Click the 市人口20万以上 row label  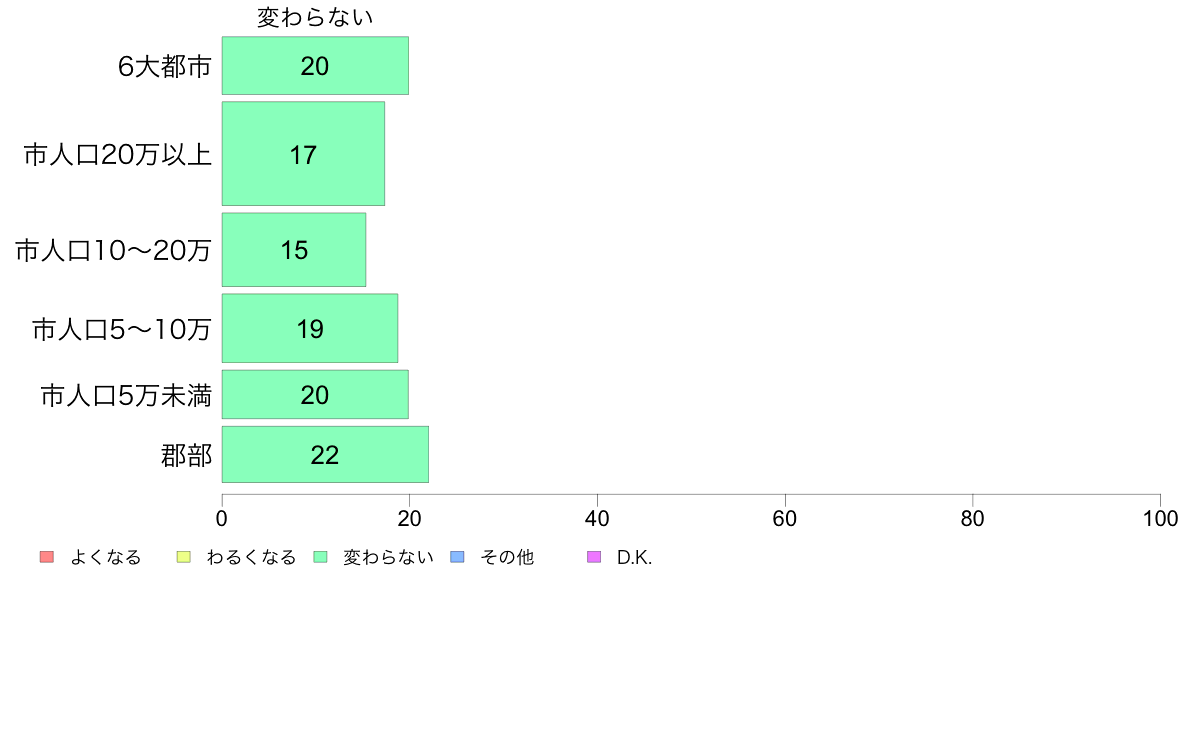pos(117,155)
